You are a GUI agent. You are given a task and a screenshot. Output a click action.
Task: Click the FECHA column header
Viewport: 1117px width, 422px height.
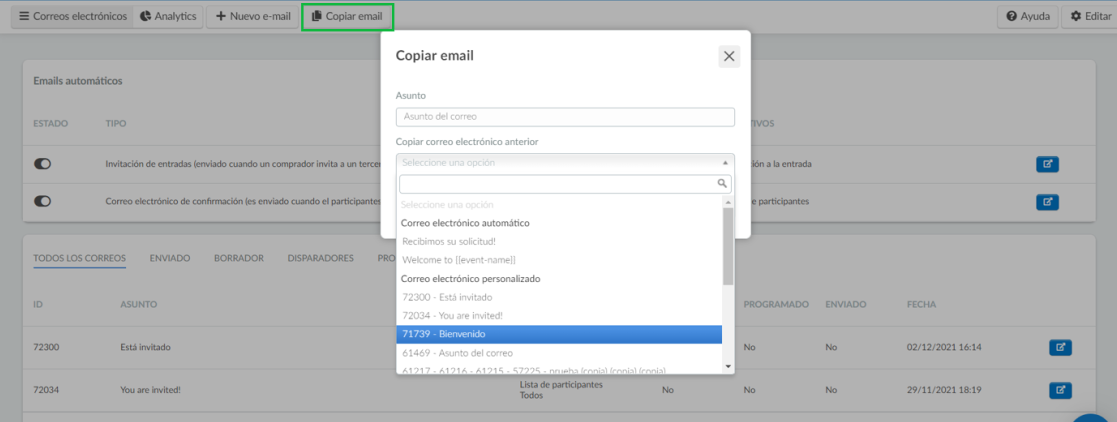921,304
